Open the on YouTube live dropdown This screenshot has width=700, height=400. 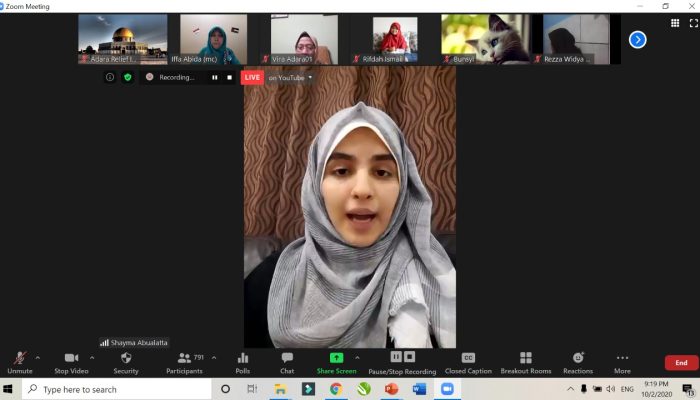tap(290, 78)
